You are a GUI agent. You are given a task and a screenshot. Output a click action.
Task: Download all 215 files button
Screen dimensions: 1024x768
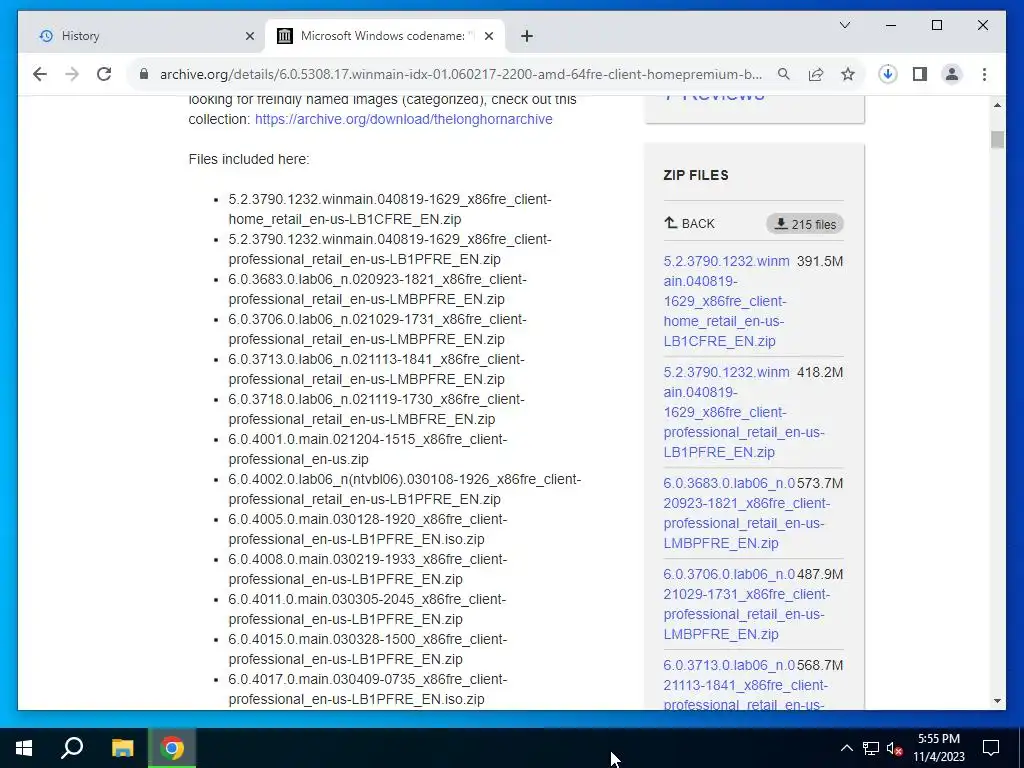(805, 224)
